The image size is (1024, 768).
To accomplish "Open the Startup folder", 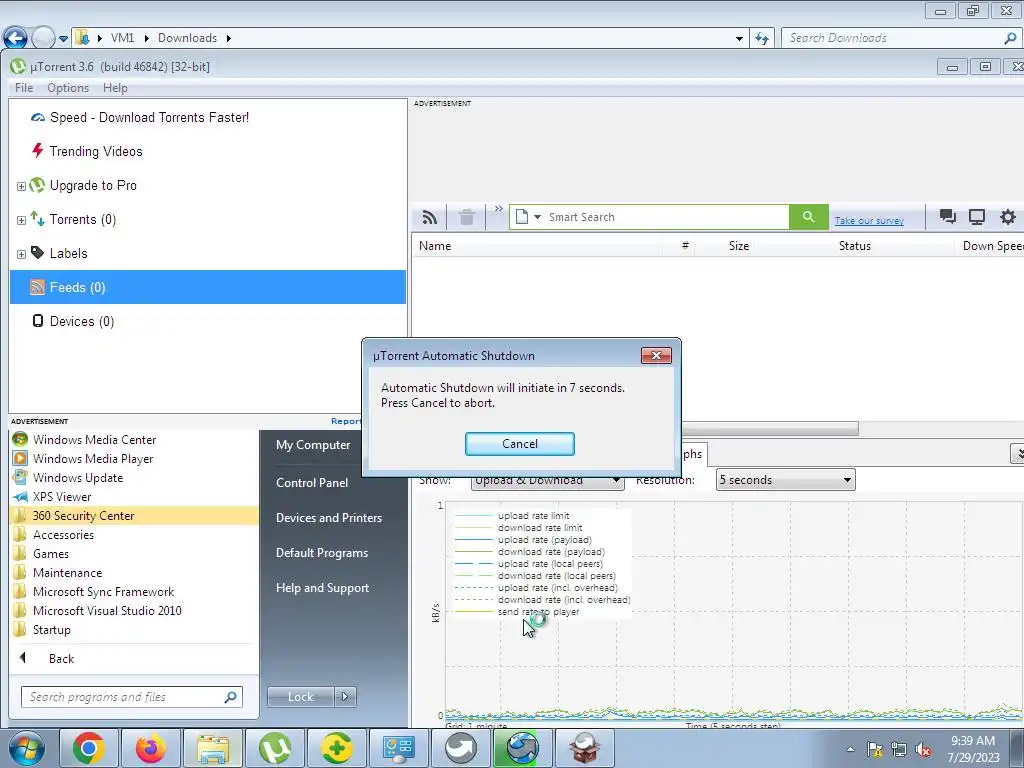I will 52,630.
